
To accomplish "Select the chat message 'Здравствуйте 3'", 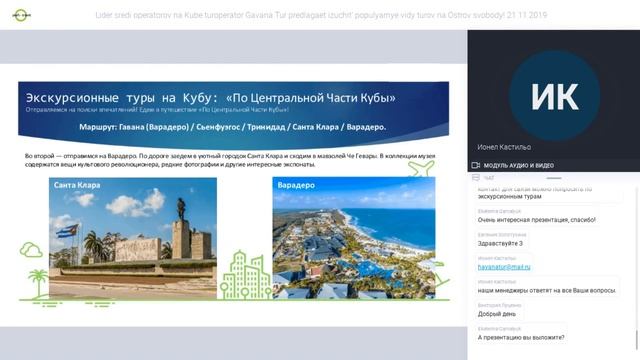I will (500, 243).
